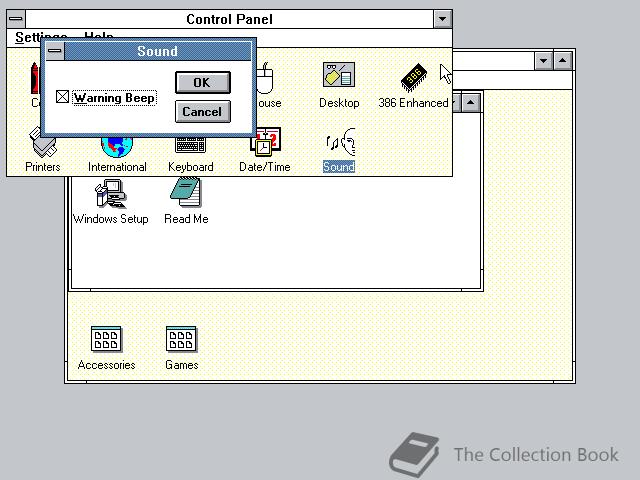Click the Date/Time label text
The image size is (640, 480).
click(264, 167)
